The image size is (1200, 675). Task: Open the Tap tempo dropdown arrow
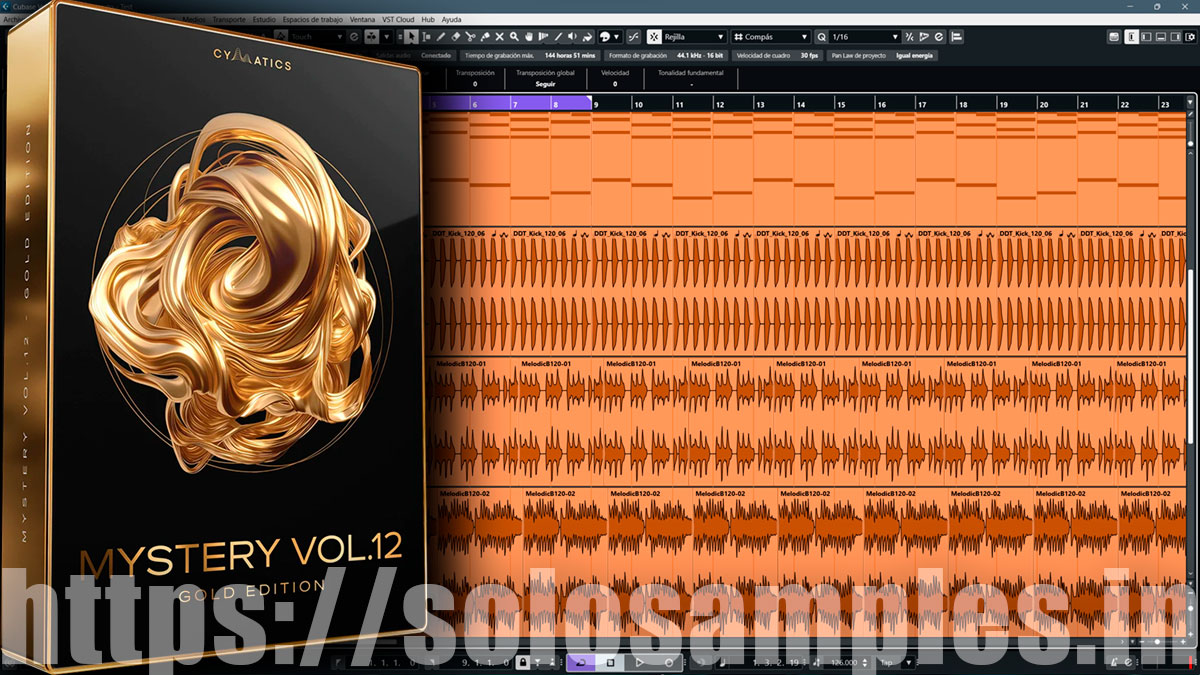pyautogui.click(x=908, y=663)
